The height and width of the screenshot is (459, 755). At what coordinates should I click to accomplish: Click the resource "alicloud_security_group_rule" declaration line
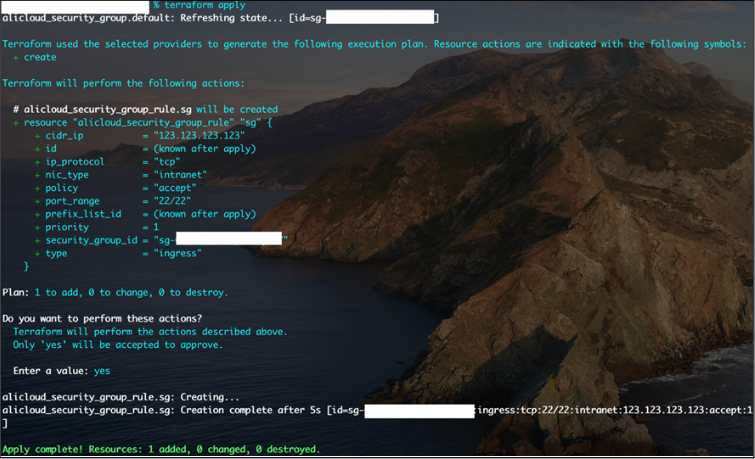tap(145, 122)
